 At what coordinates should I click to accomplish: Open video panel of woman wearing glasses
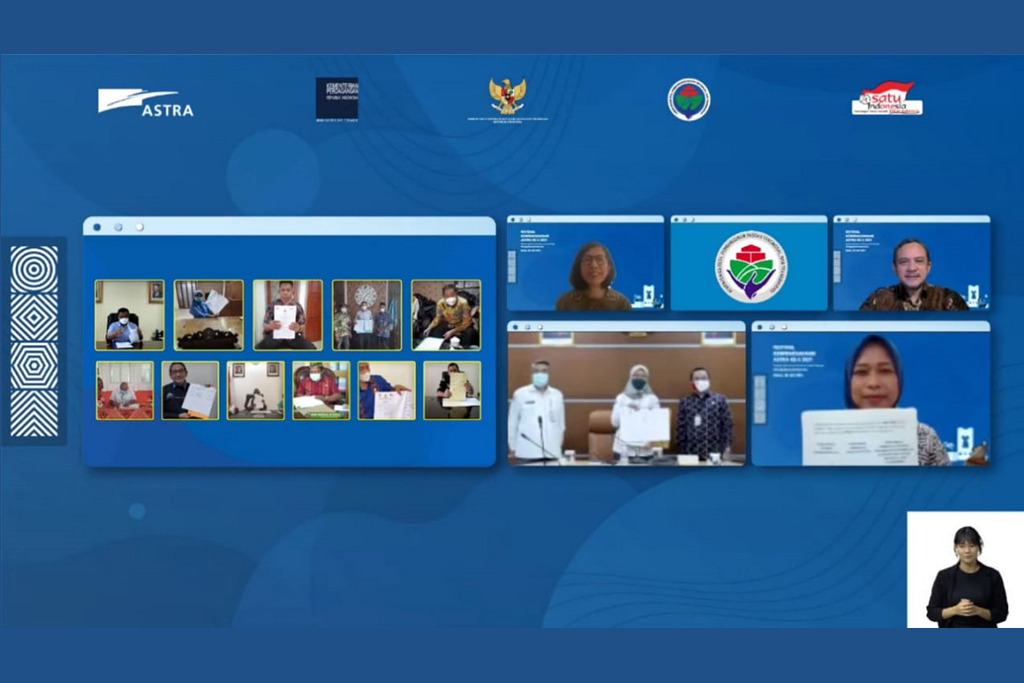pyautogui.click(x=586, y=263)
